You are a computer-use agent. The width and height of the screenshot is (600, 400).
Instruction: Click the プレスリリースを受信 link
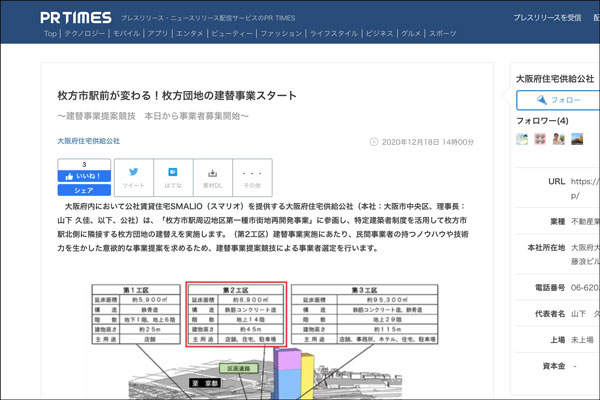coord(547,18)
